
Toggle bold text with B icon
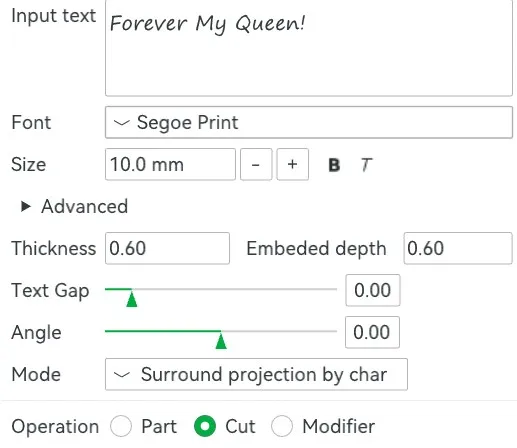(x=334, y=165)
